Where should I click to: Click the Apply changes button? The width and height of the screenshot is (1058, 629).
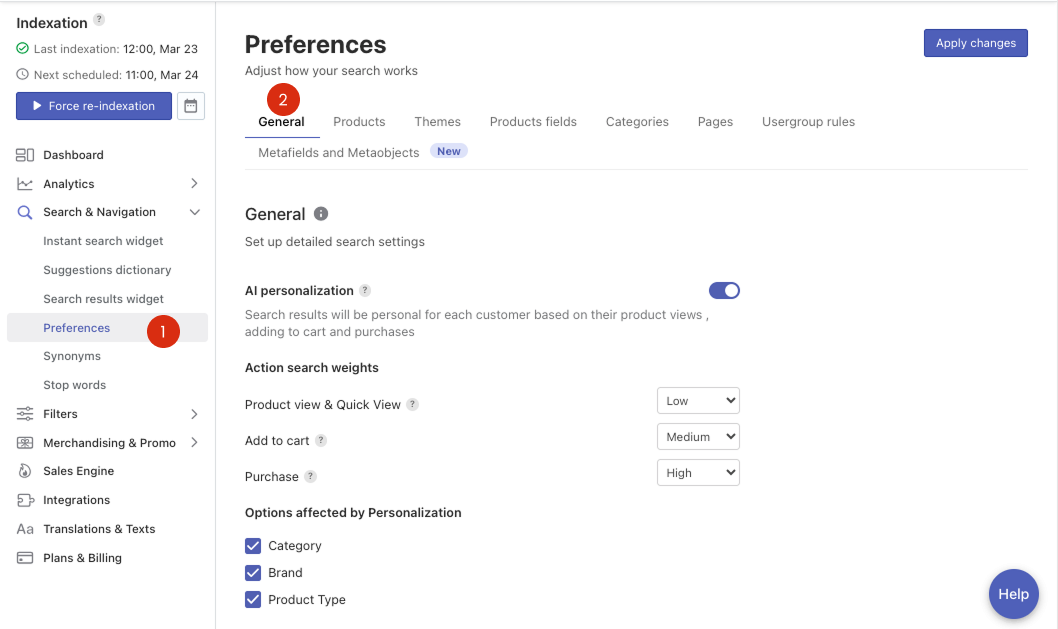pyautogui.click(x=975, y=43)
